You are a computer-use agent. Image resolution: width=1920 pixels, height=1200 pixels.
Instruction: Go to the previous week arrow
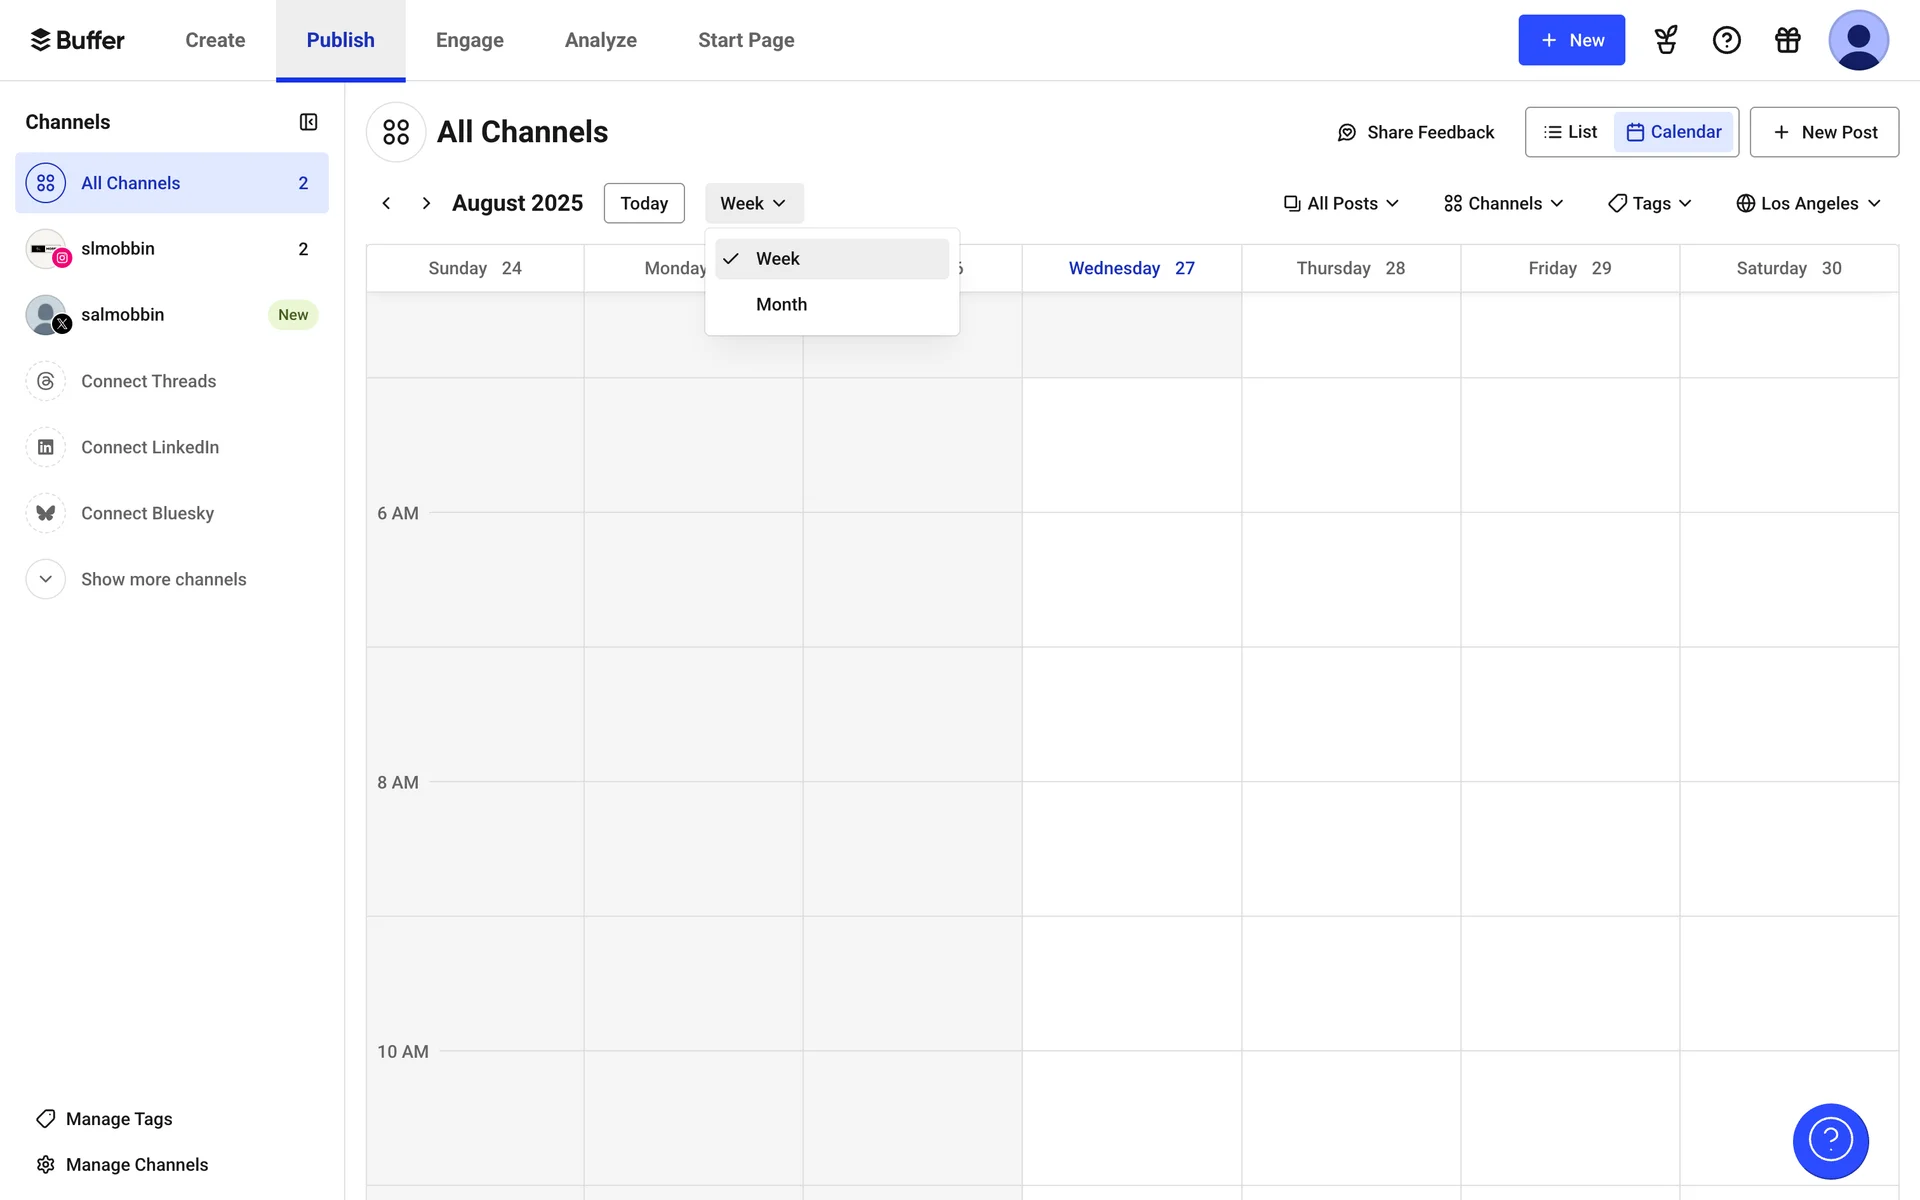pos(386,203)
